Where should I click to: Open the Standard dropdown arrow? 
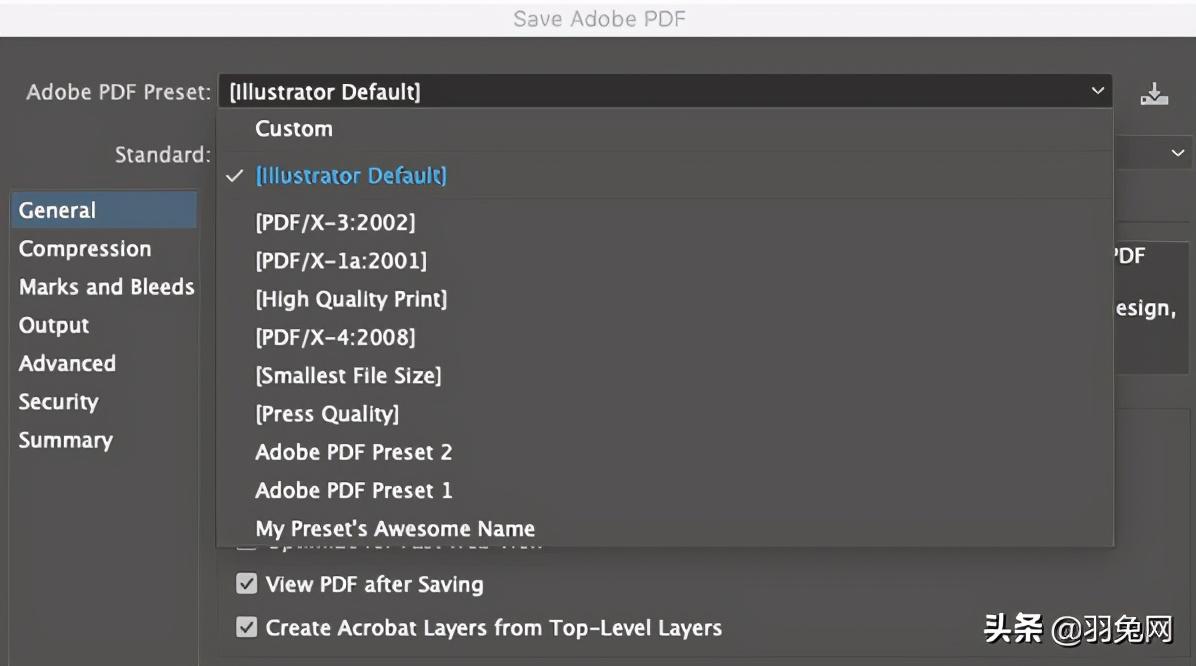tap(1177, 154)
